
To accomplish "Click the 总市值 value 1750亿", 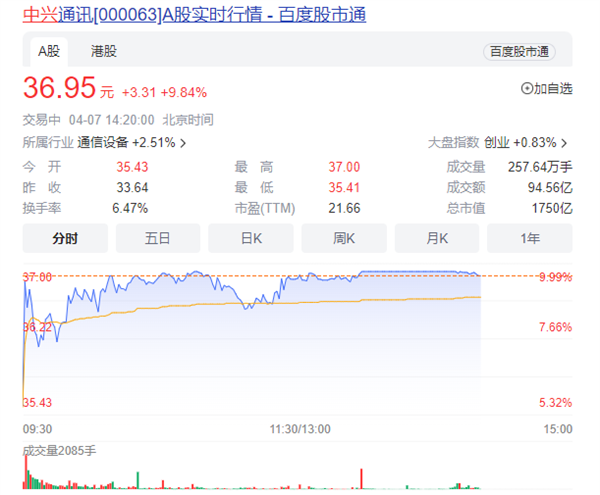I will [552, 208].
